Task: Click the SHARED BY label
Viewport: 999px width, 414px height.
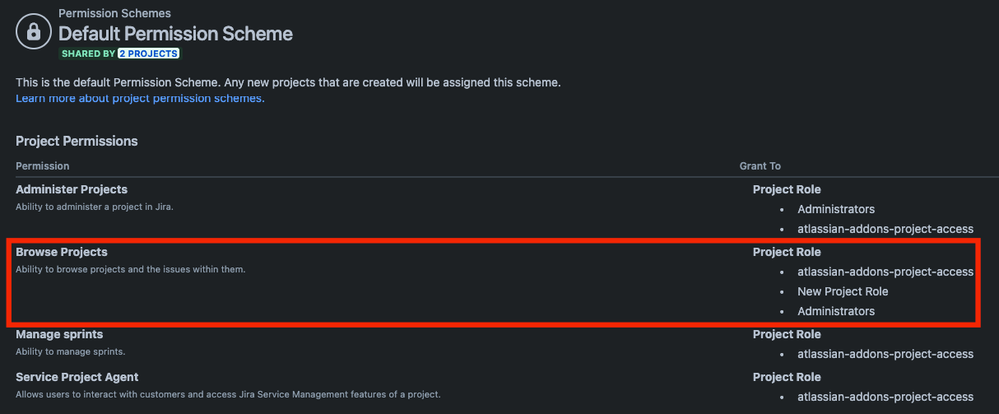Action: [89, 54]
